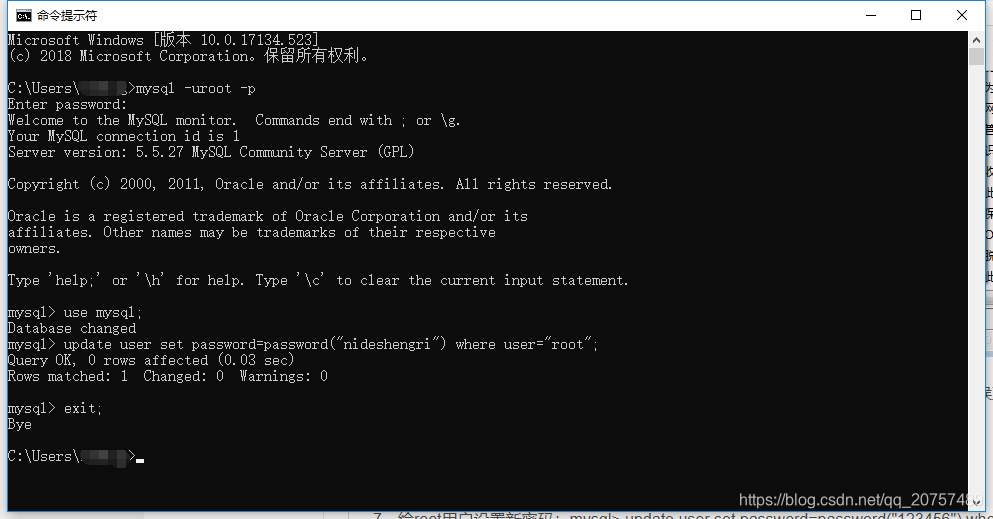Click the "use mysql;" command

tap(103, 313)
